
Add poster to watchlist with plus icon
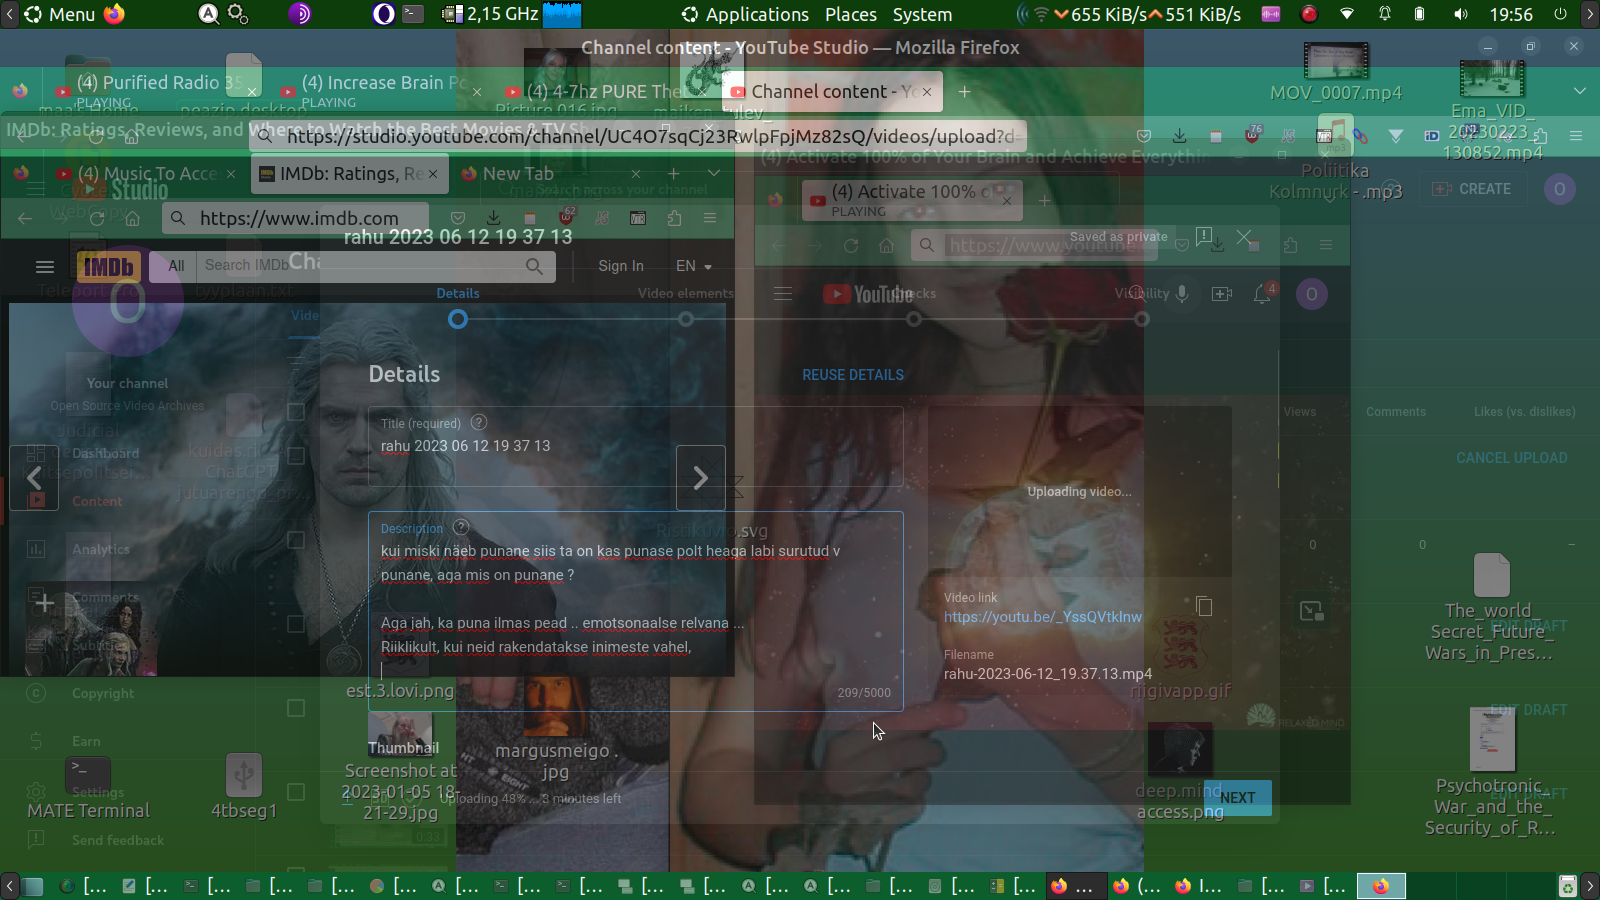click(x=44, y=602)
